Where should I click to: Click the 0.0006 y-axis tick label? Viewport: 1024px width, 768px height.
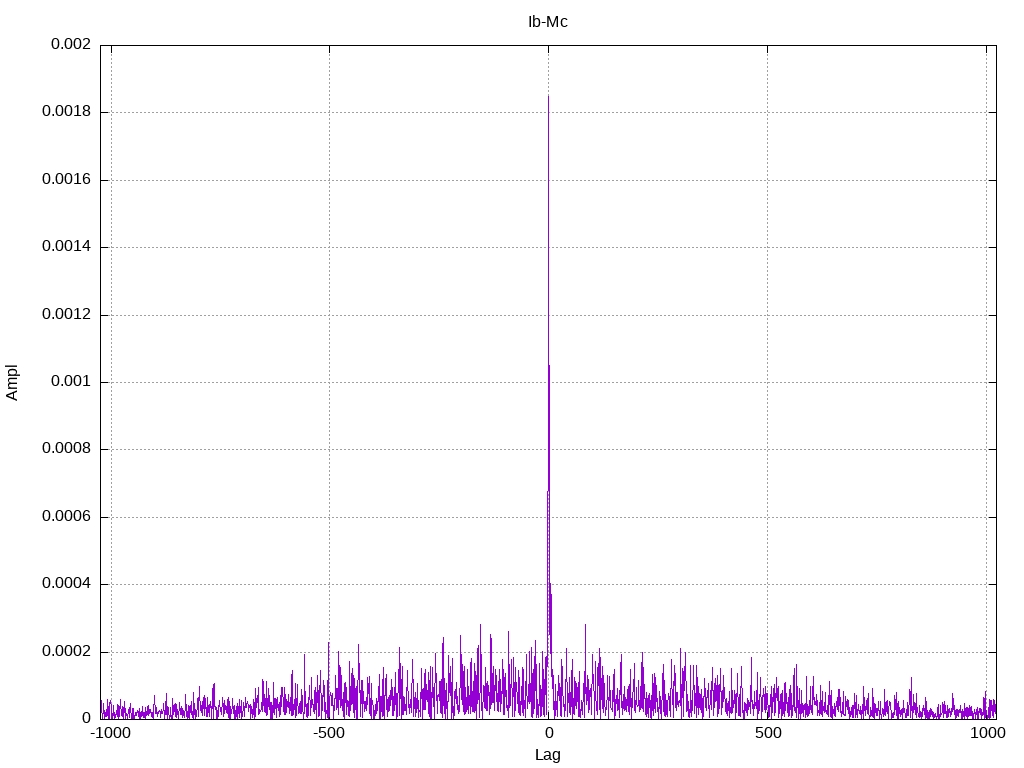(66, 517)
